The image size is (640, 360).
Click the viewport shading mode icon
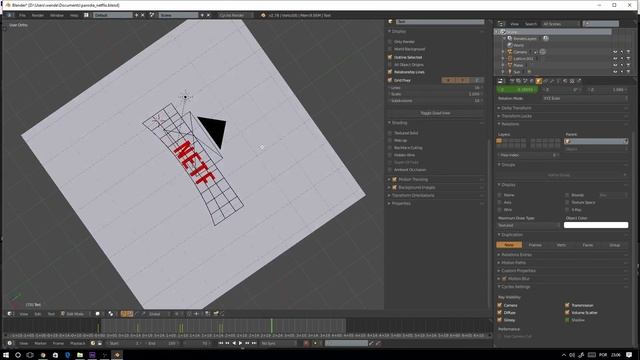[98, 314]
